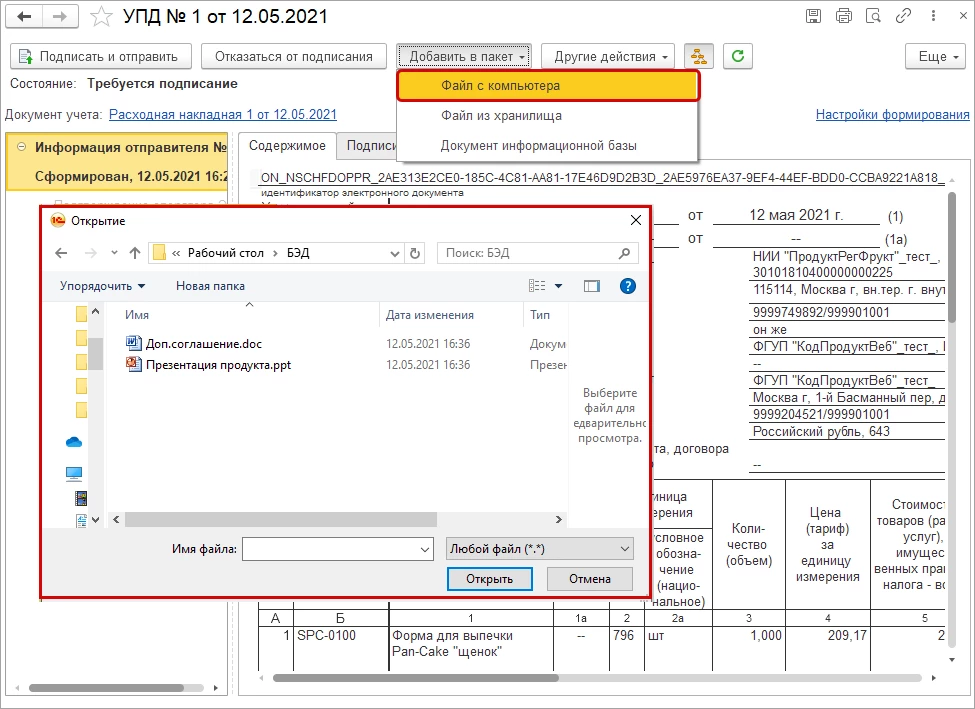The image size is (975, 709).
Task: Refresh using the green arrow button
Action: [738, 57]
